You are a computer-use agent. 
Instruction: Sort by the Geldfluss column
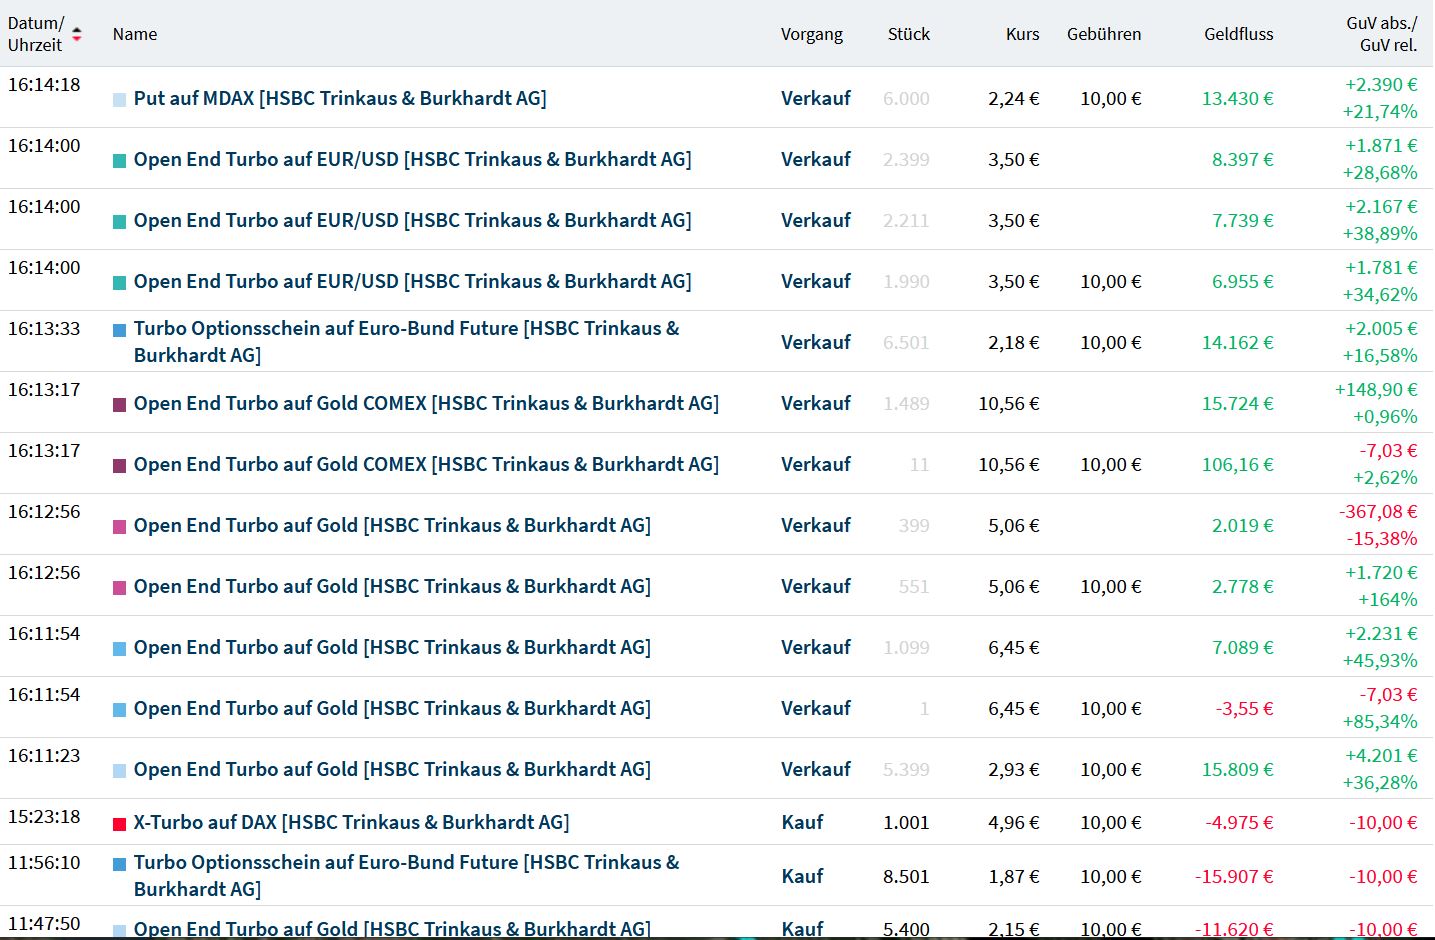[x=1238, y=34]
